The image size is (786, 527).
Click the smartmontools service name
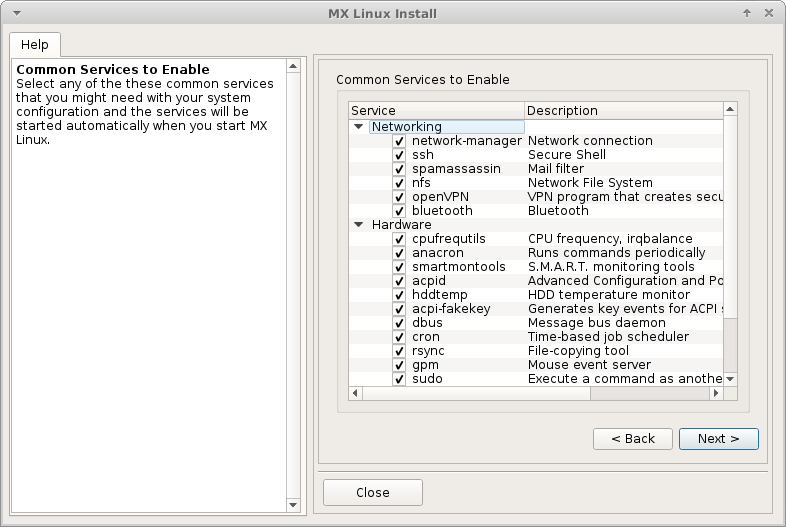pos(459,267)
